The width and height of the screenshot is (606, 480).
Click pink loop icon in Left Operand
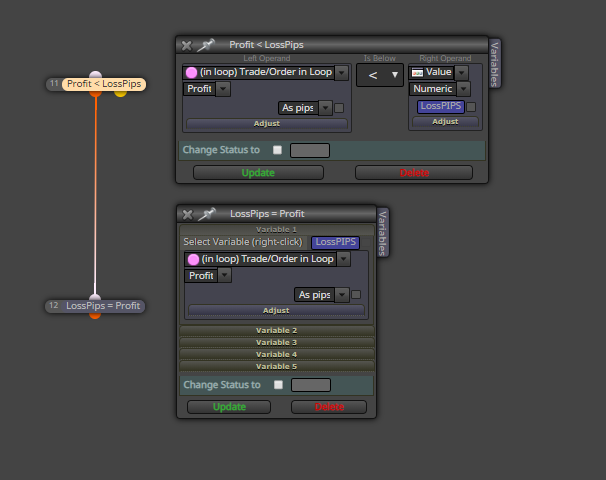tap(191, 73)
